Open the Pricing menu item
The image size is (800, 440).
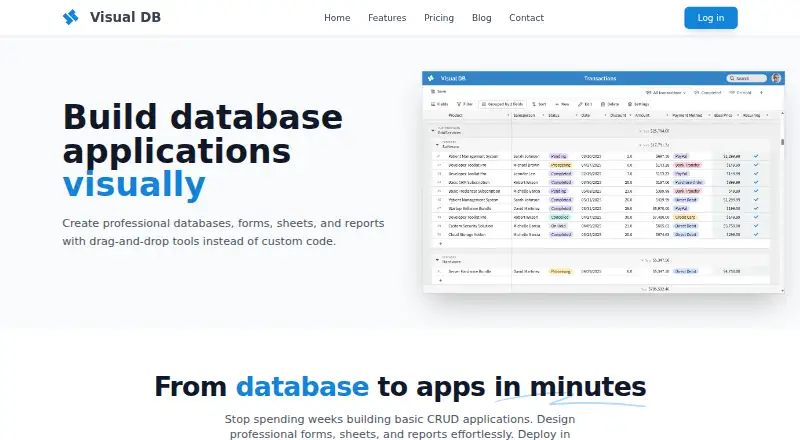439,18
